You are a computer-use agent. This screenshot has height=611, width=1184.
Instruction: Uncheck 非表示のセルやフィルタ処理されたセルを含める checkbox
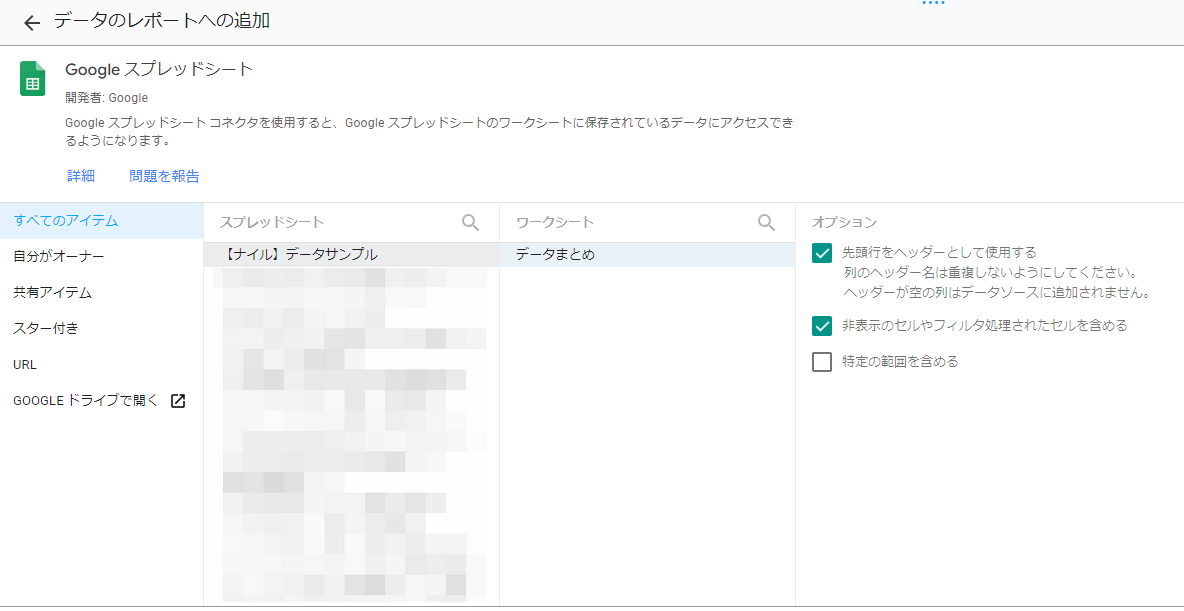click(822, 326)
